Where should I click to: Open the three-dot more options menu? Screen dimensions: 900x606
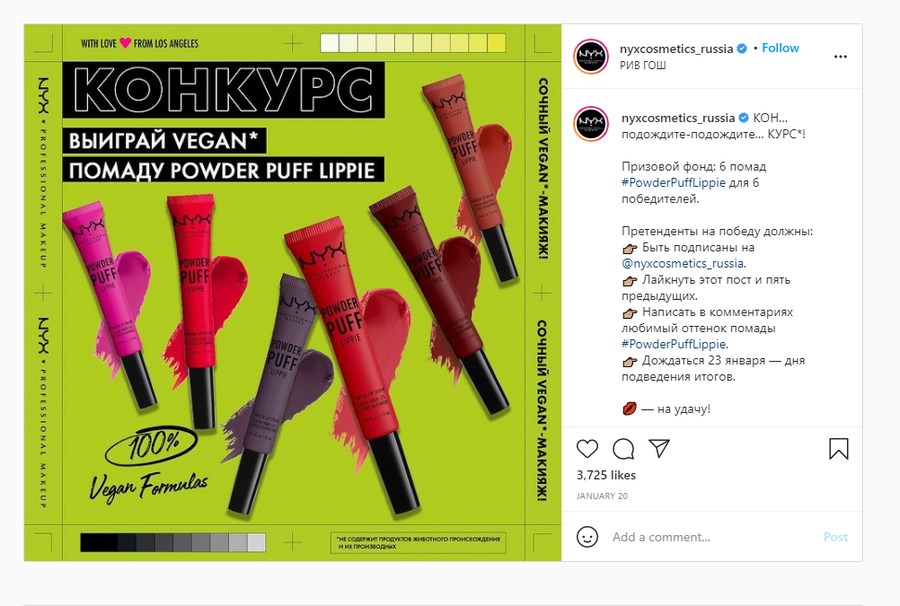840,56
